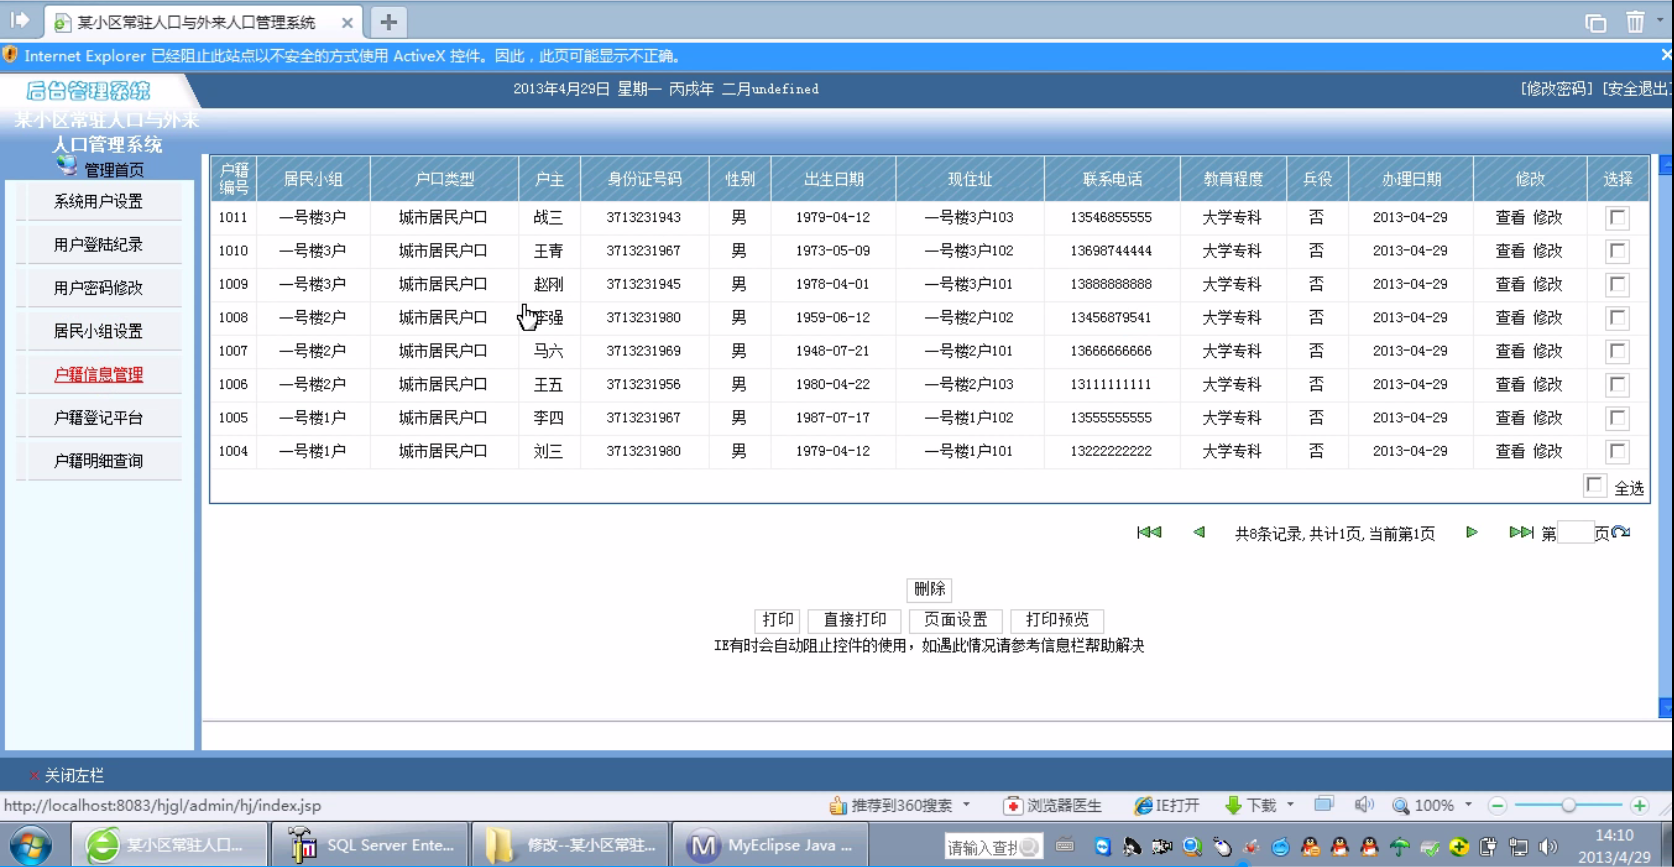Click 下载 download button in status bar
The image size is (1674, 867).
1251,805
